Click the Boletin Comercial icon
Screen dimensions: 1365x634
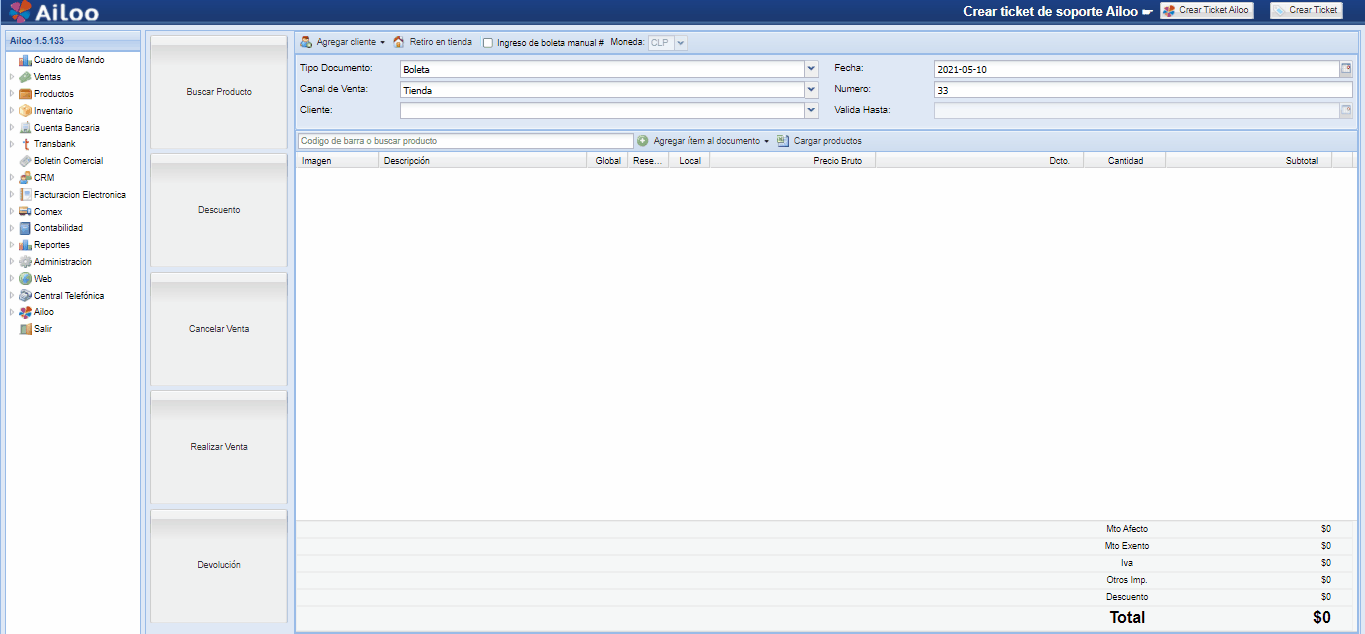[x=26, y=161]
